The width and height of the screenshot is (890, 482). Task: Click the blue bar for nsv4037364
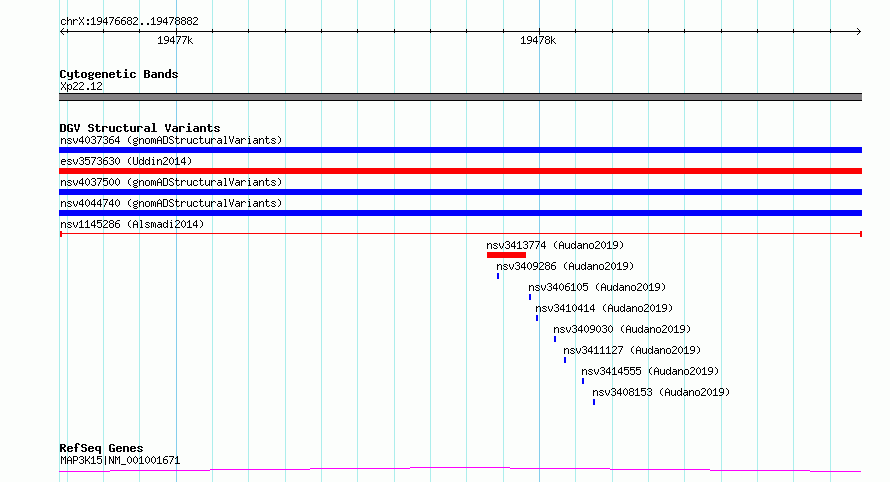point(460,150)
